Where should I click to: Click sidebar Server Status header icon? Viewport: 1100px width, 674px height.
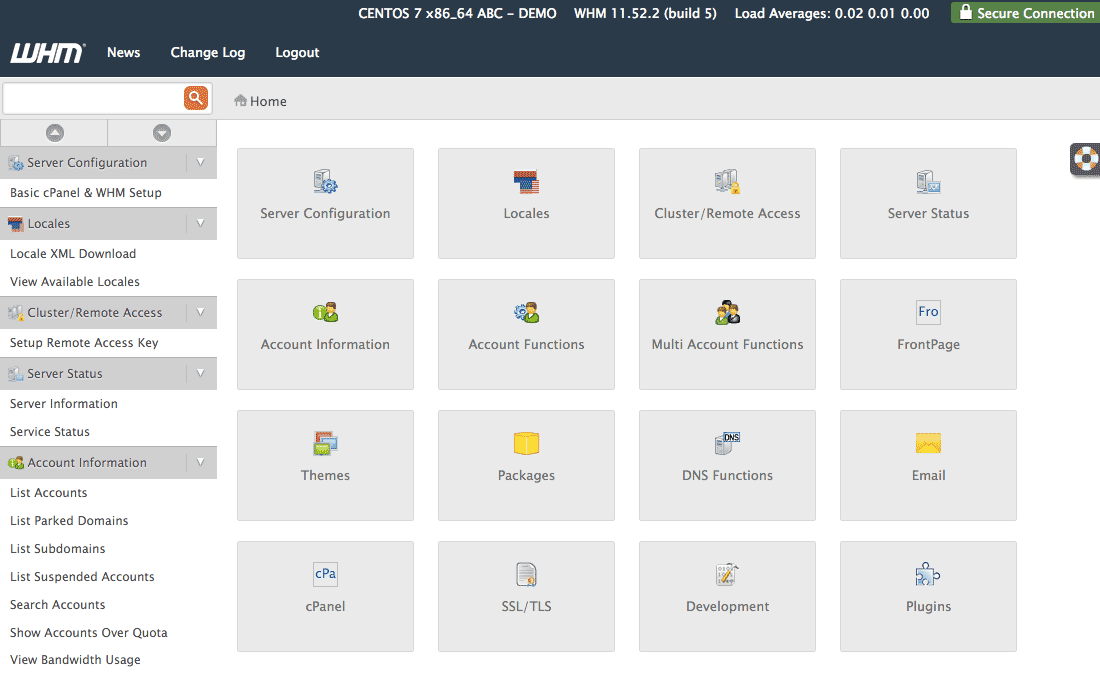(x=15, y=374)
